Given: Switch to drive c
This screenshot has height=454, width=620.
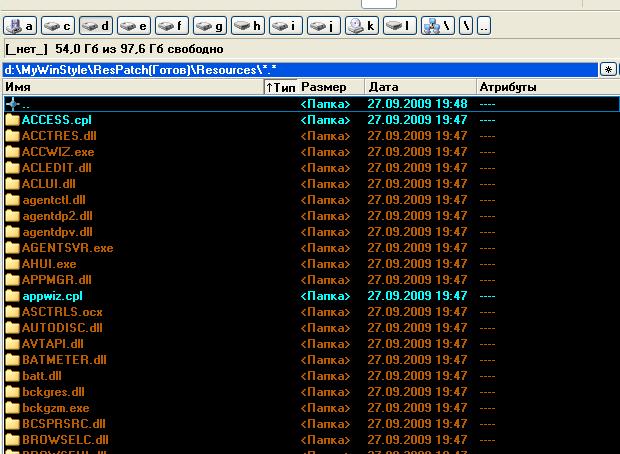Looking at the screenshot, I should 58,26.
